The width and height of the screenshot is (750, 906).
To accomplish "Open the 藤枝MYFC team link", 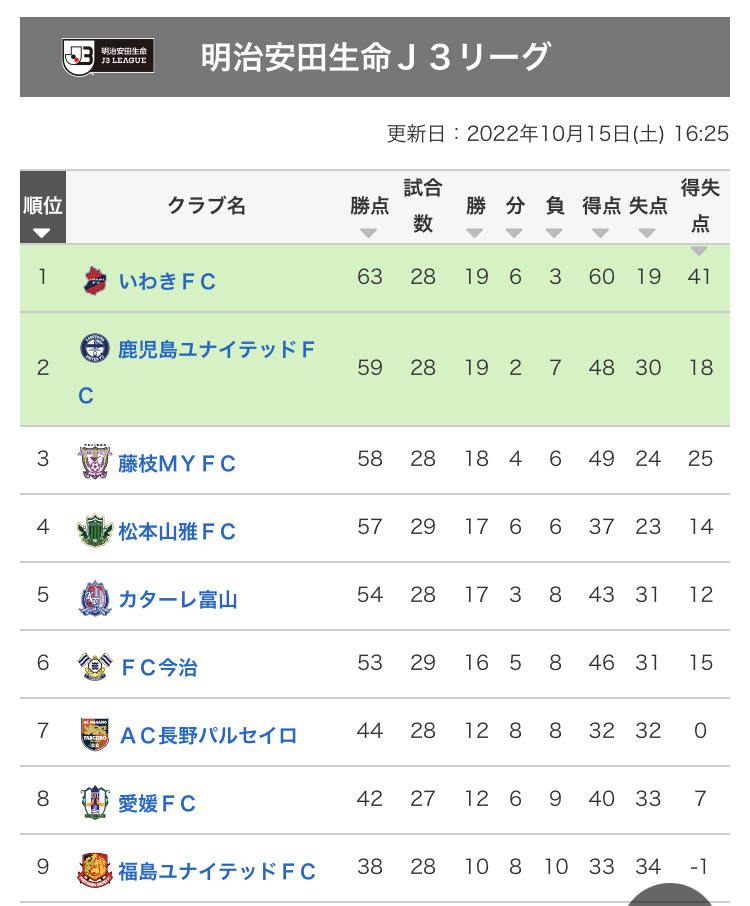I will (x=177, y=463).
